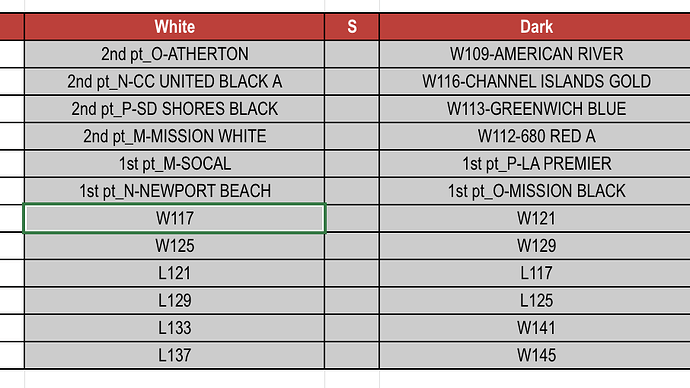The image size is (690, 388).
Task: Click cell W109-AMERICAN RIVER
Action: [x=535, y=54]
